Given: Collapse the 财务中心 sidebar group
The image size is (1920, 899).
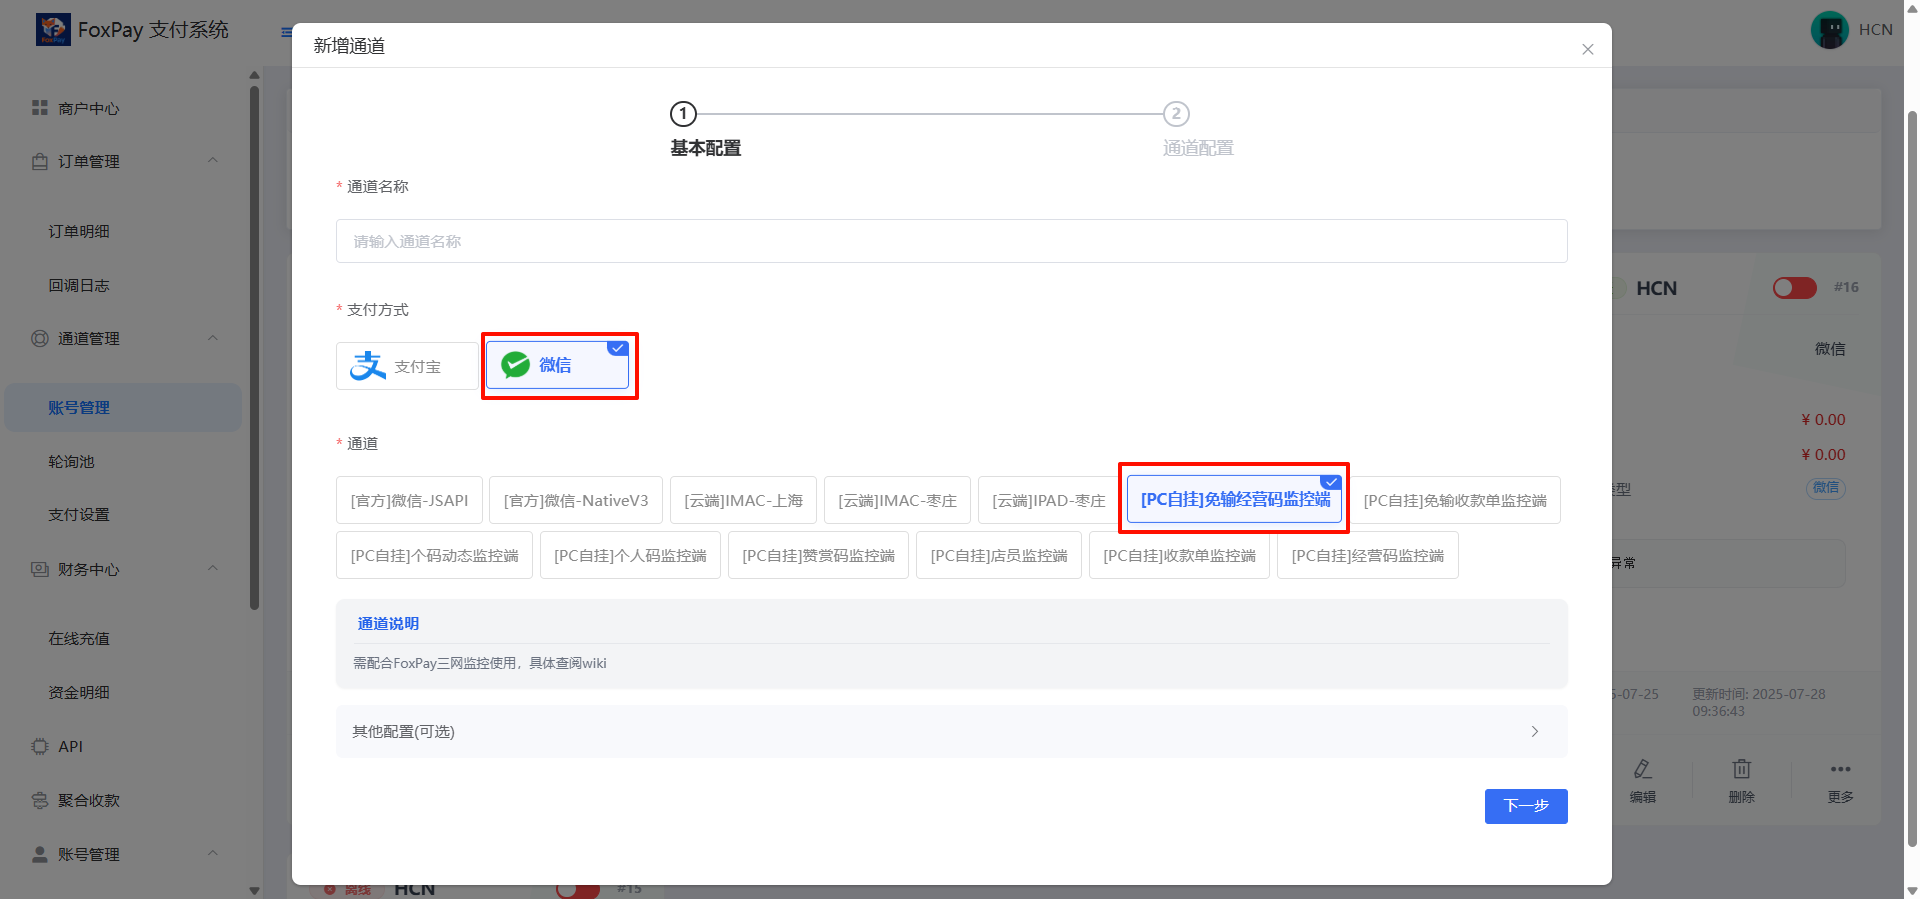Looking at the screenshot, I should click(212, 569).
